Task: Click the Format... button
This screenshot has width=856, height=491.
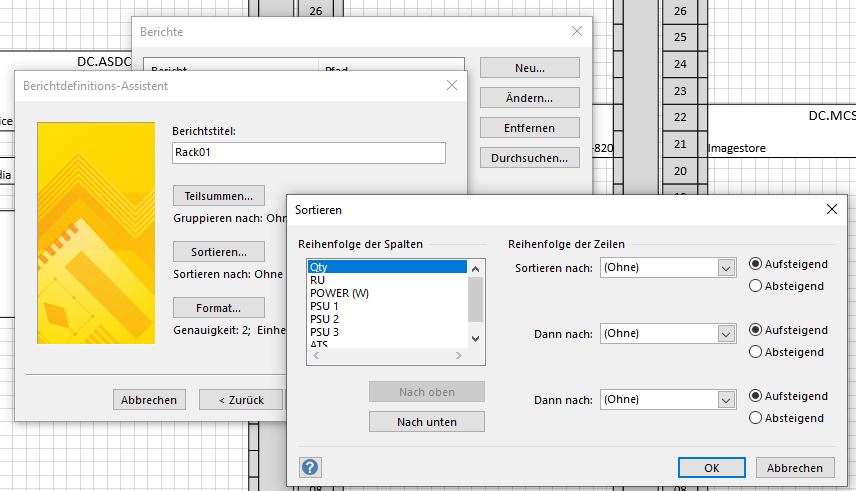Action: [218, 307]
